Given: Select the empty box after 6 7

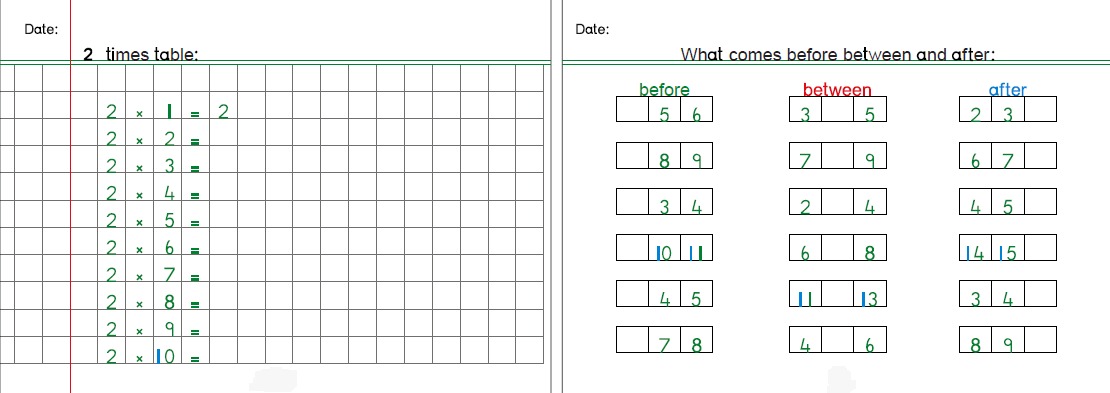Looking at the screenshot, I should pos(1040,155).
